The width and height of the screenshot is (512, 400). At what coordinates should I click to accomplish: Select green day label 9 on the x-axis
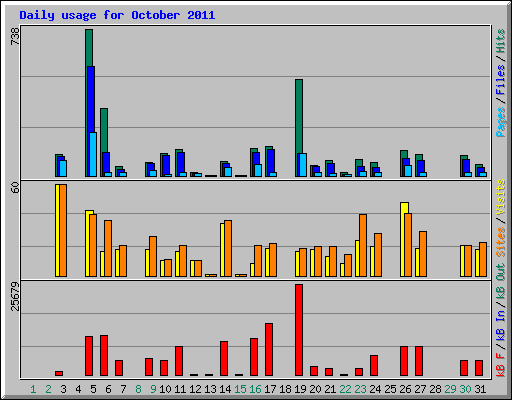pos(153,389)
